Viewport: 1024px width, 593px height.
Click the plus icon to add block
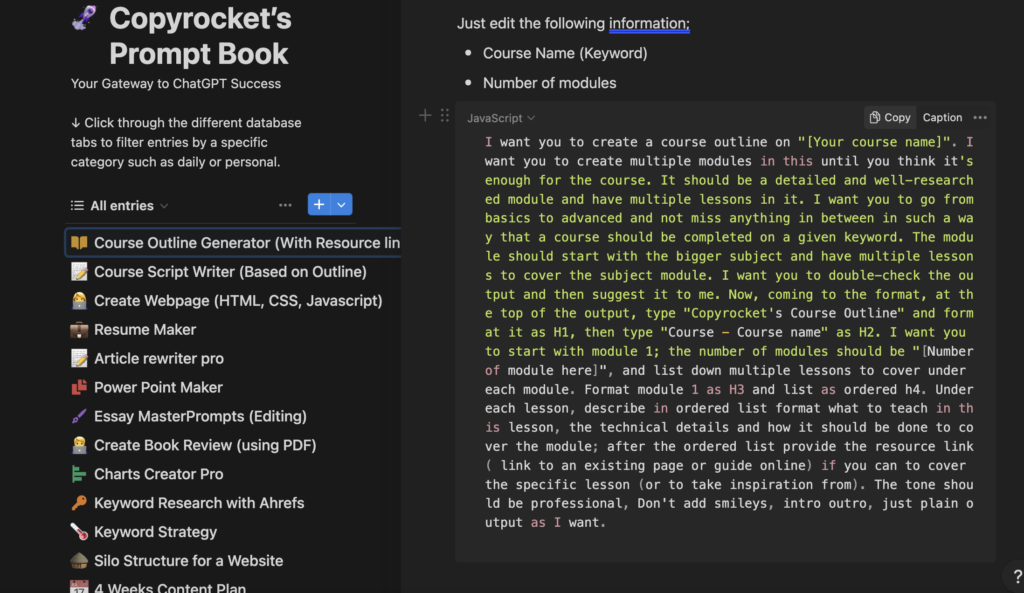pos(425,116)
